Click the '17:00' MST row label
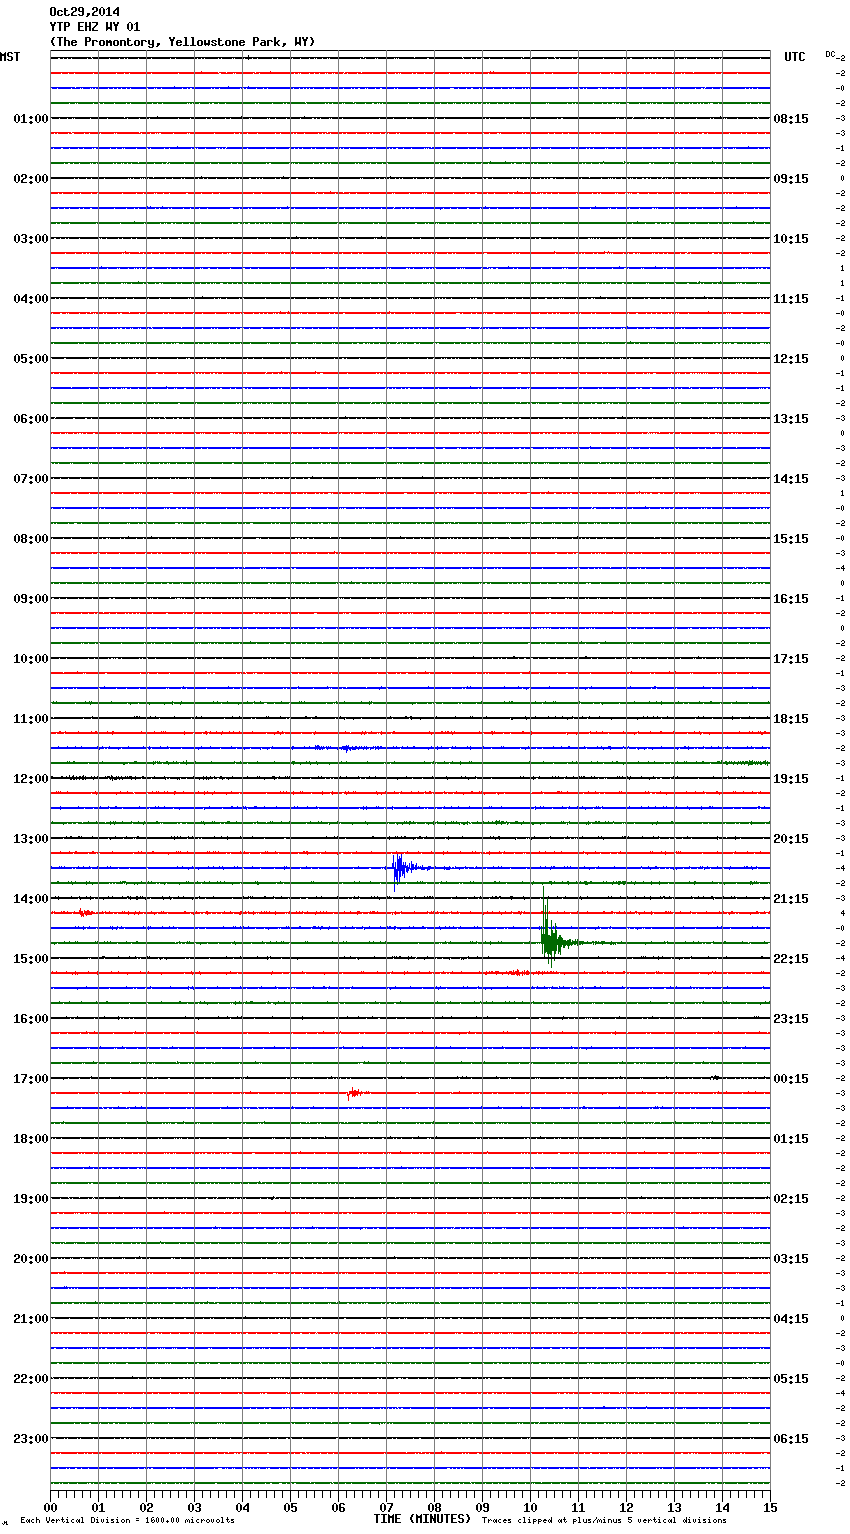The width and height of the screenshot is (850, 1534). (31, 1079)
